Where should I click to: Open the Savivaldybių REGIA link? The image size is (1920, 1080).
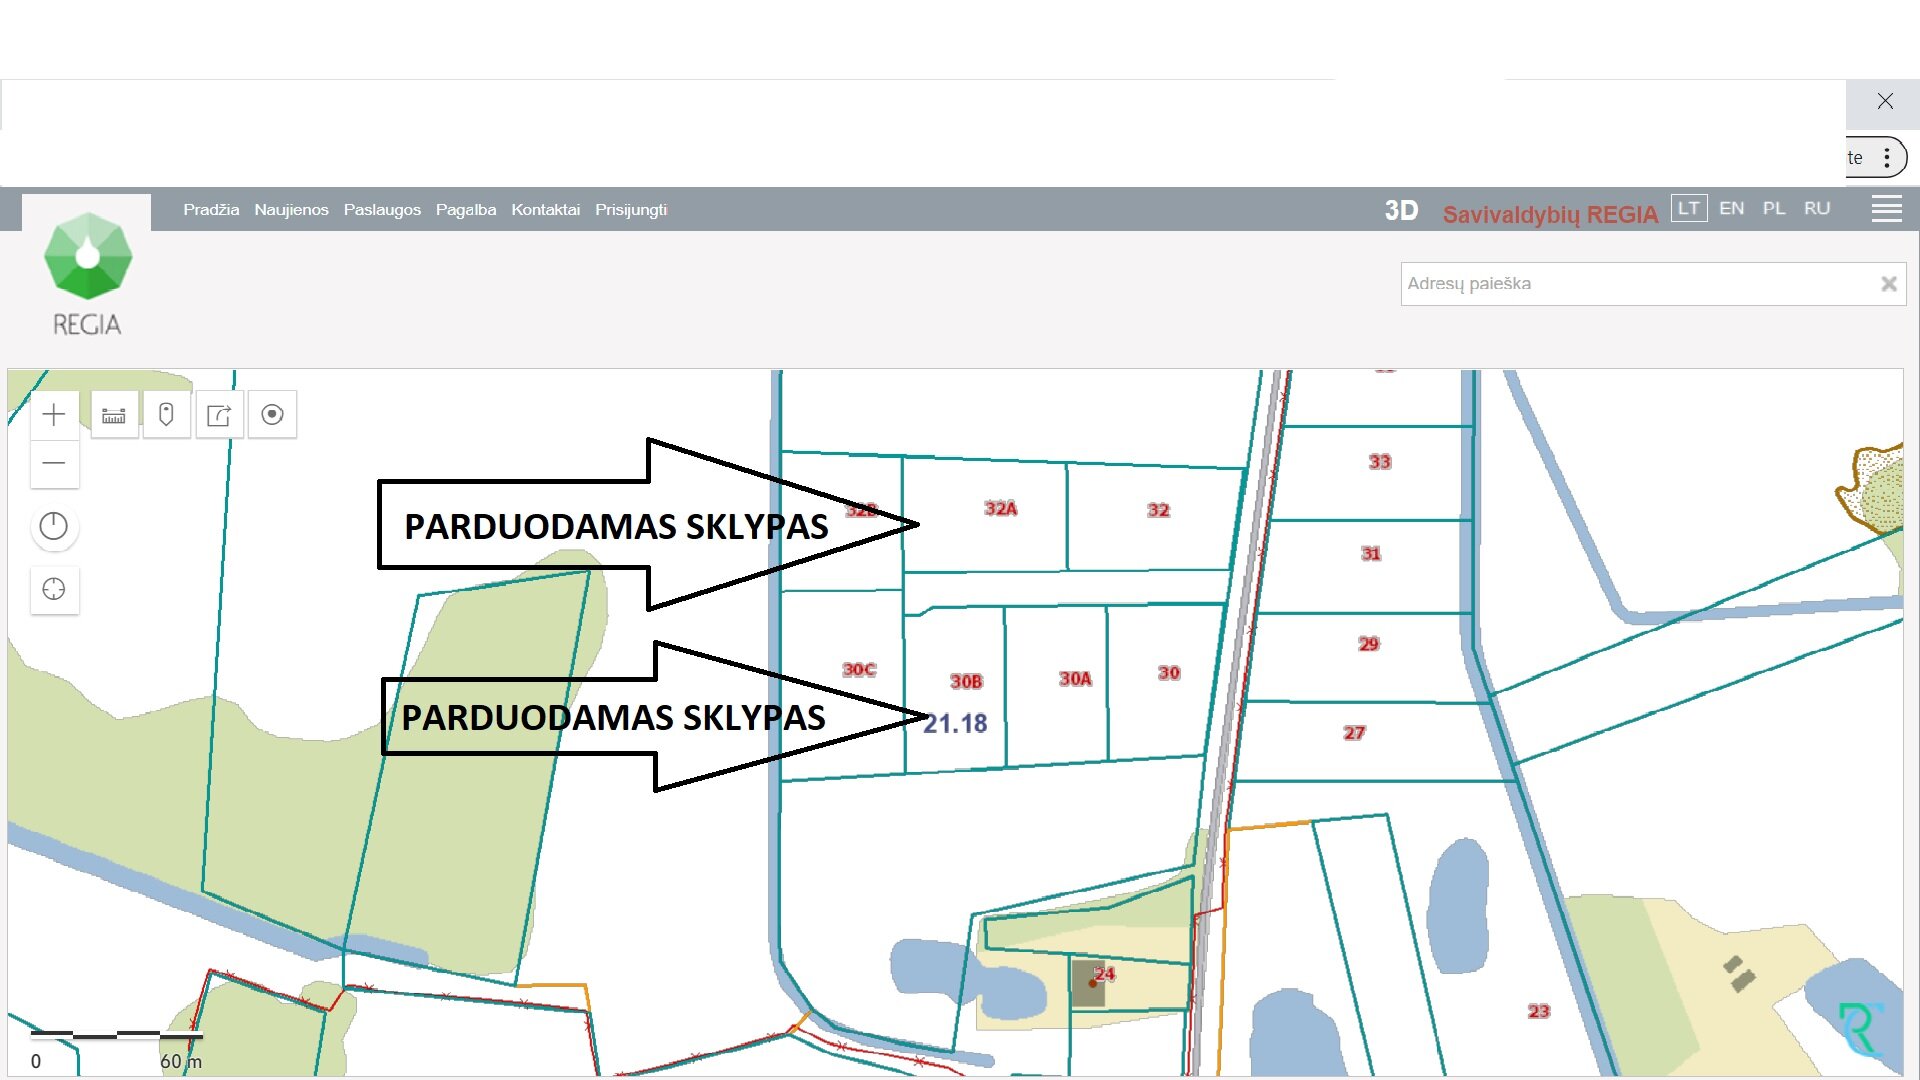[x=1550, y=214]
